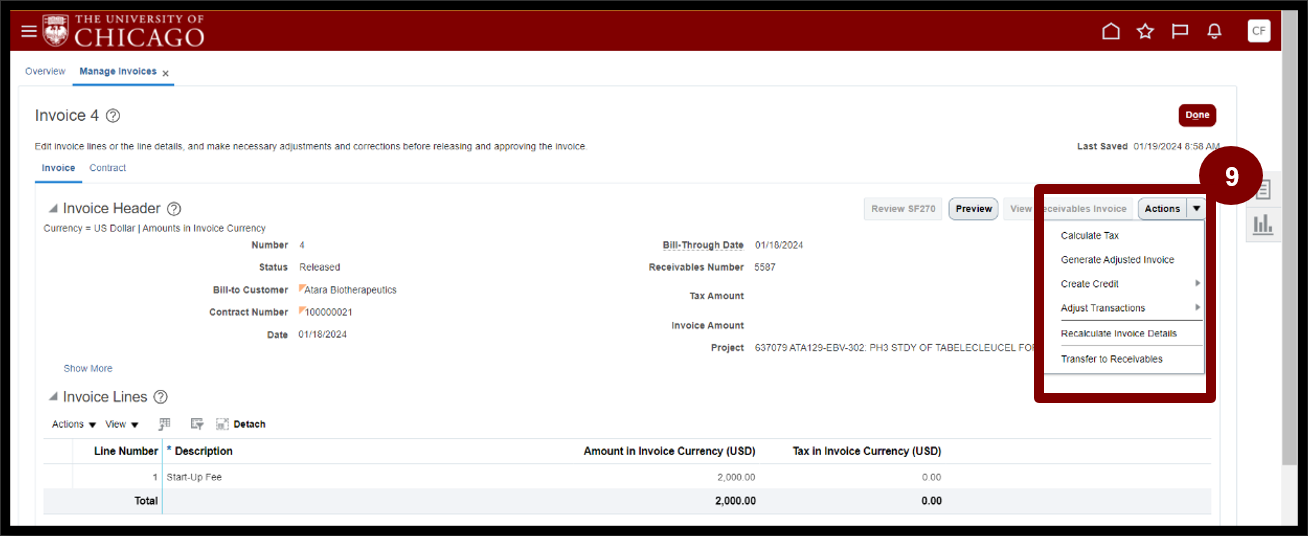Open the document panel icon on right sidebar
The image size is (1308, 536).
pos(1263,190)
